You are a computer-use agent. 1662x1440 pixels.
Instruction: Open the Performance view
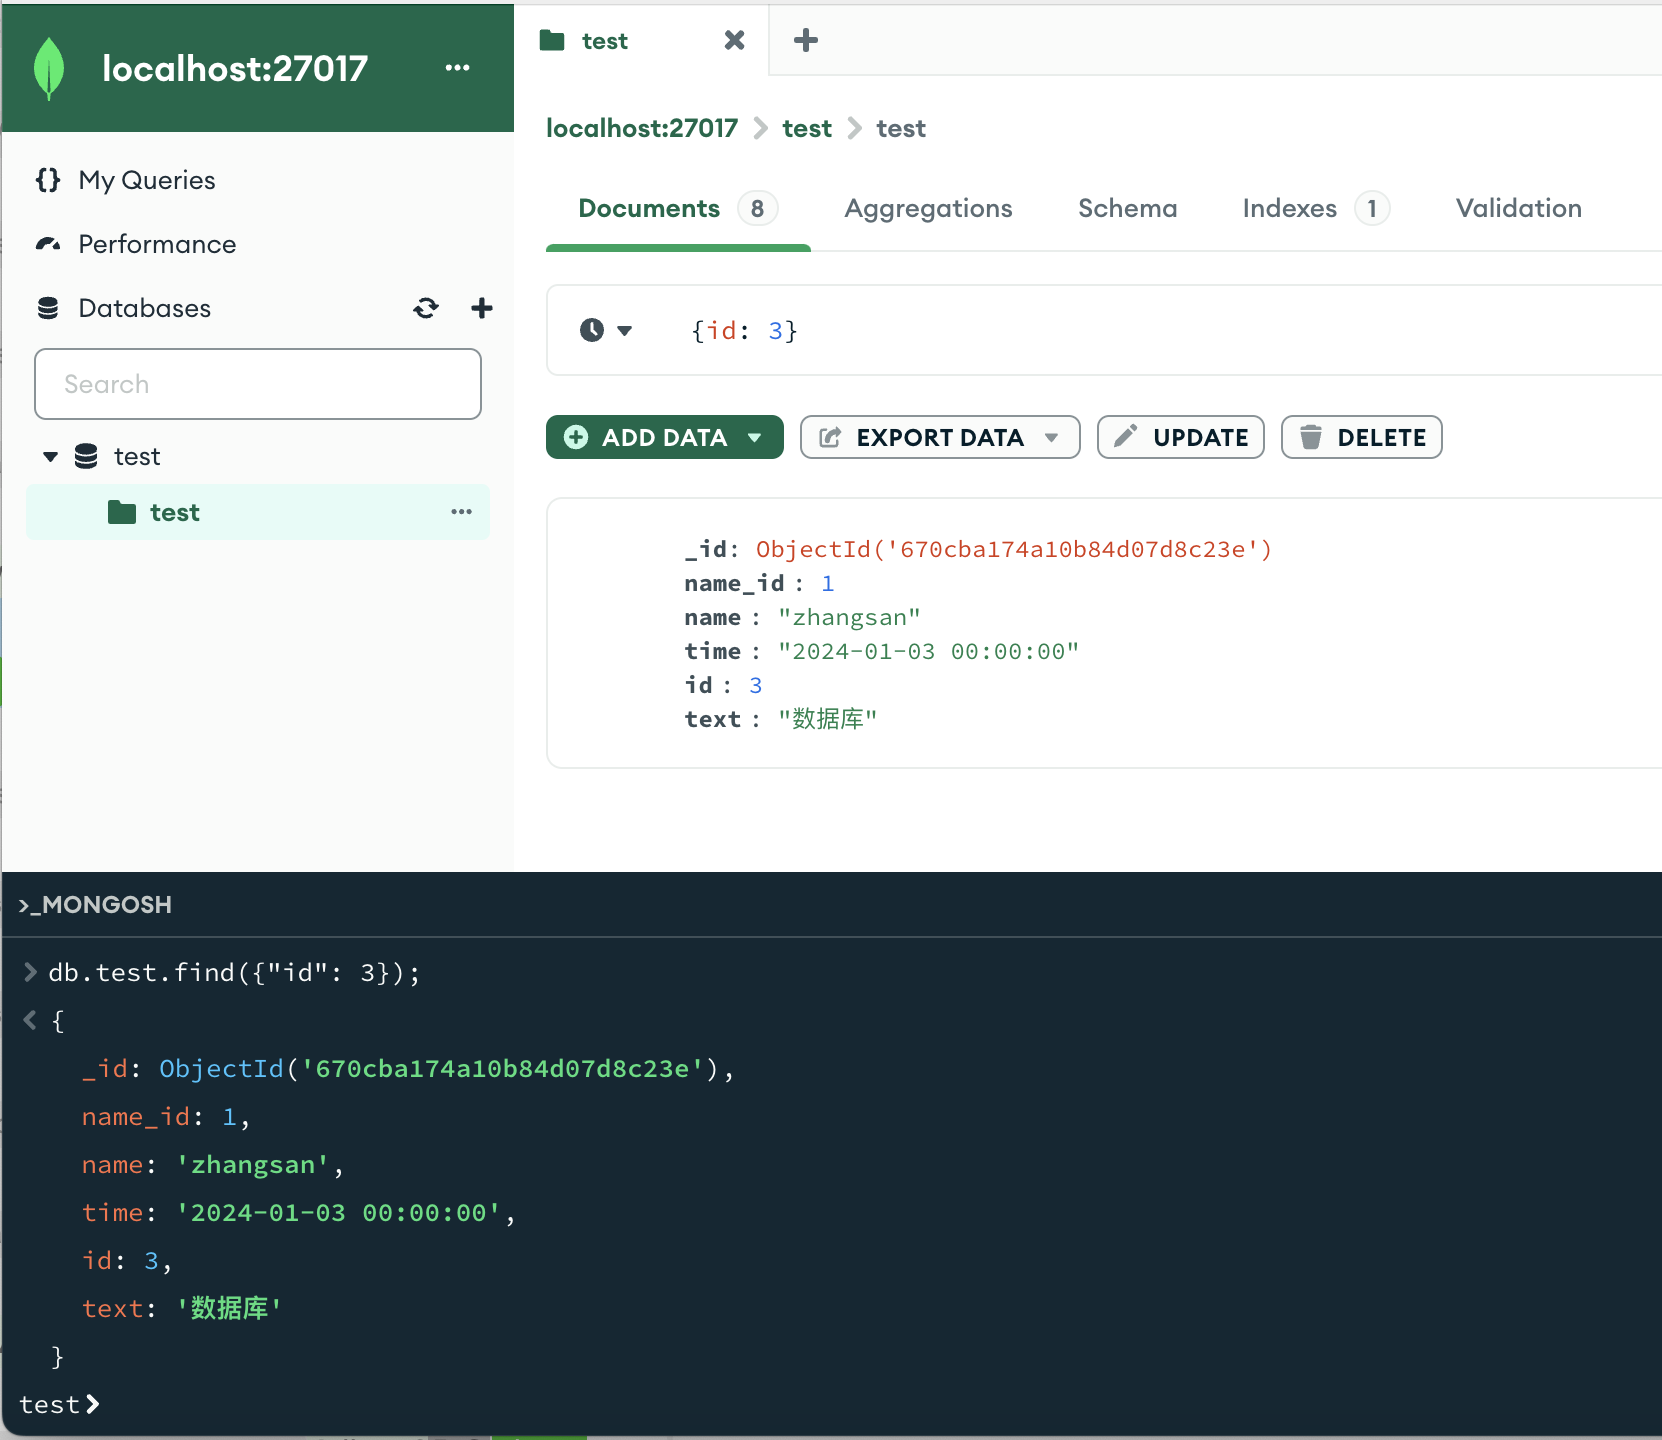point(157,244)
